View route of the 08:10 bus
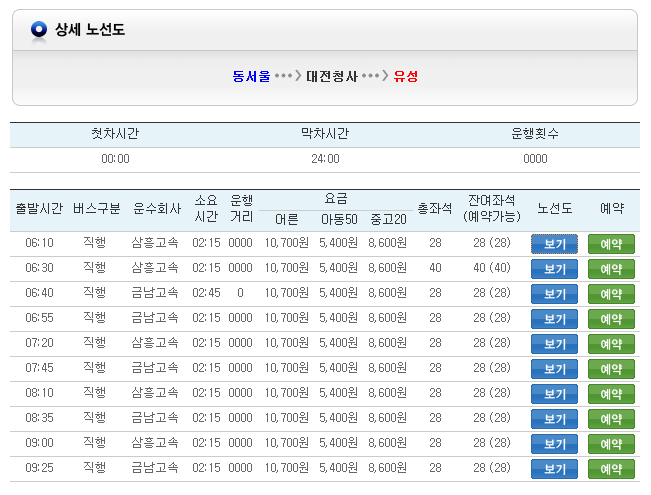 pyautogui.click(x=554, y=394)
